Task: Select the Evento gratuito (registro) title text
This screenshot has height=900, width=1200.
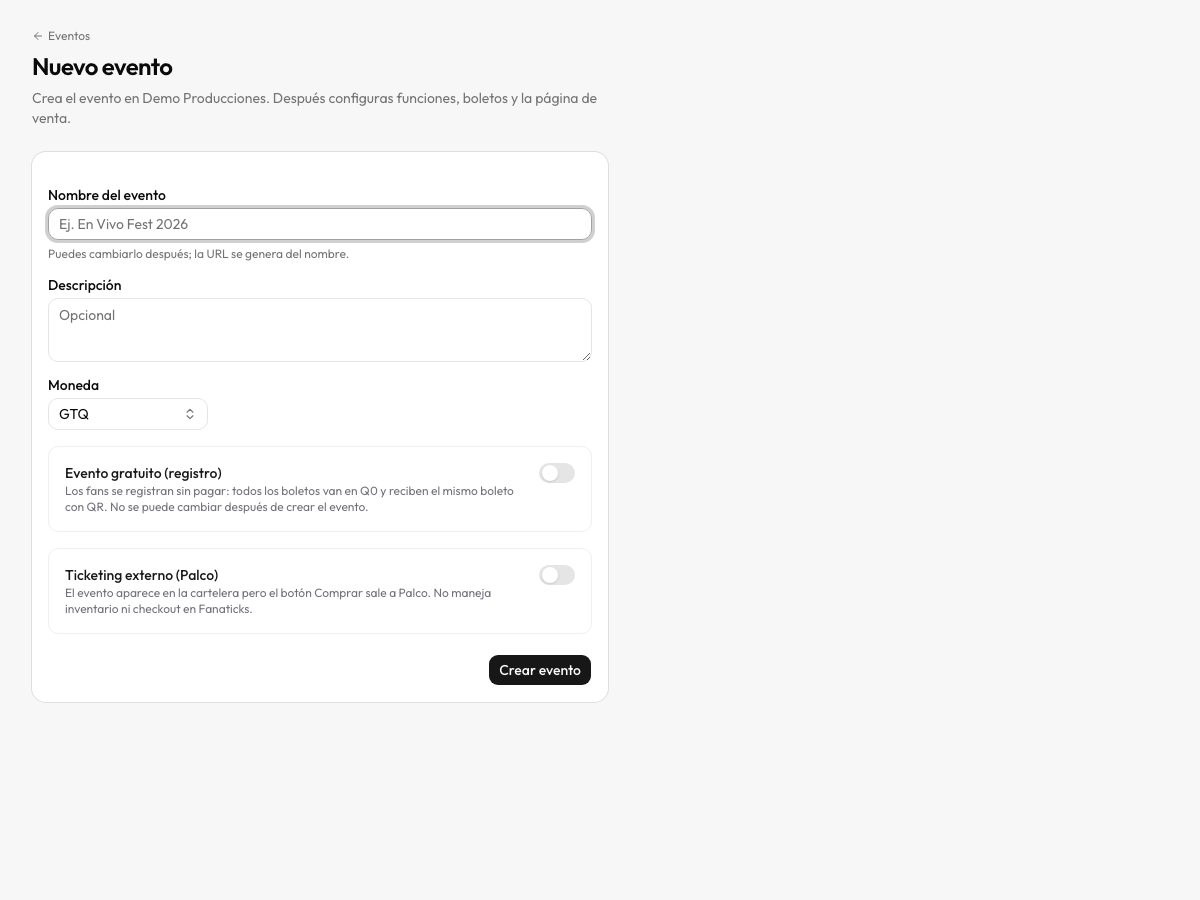Action: [x=143, y=473]
